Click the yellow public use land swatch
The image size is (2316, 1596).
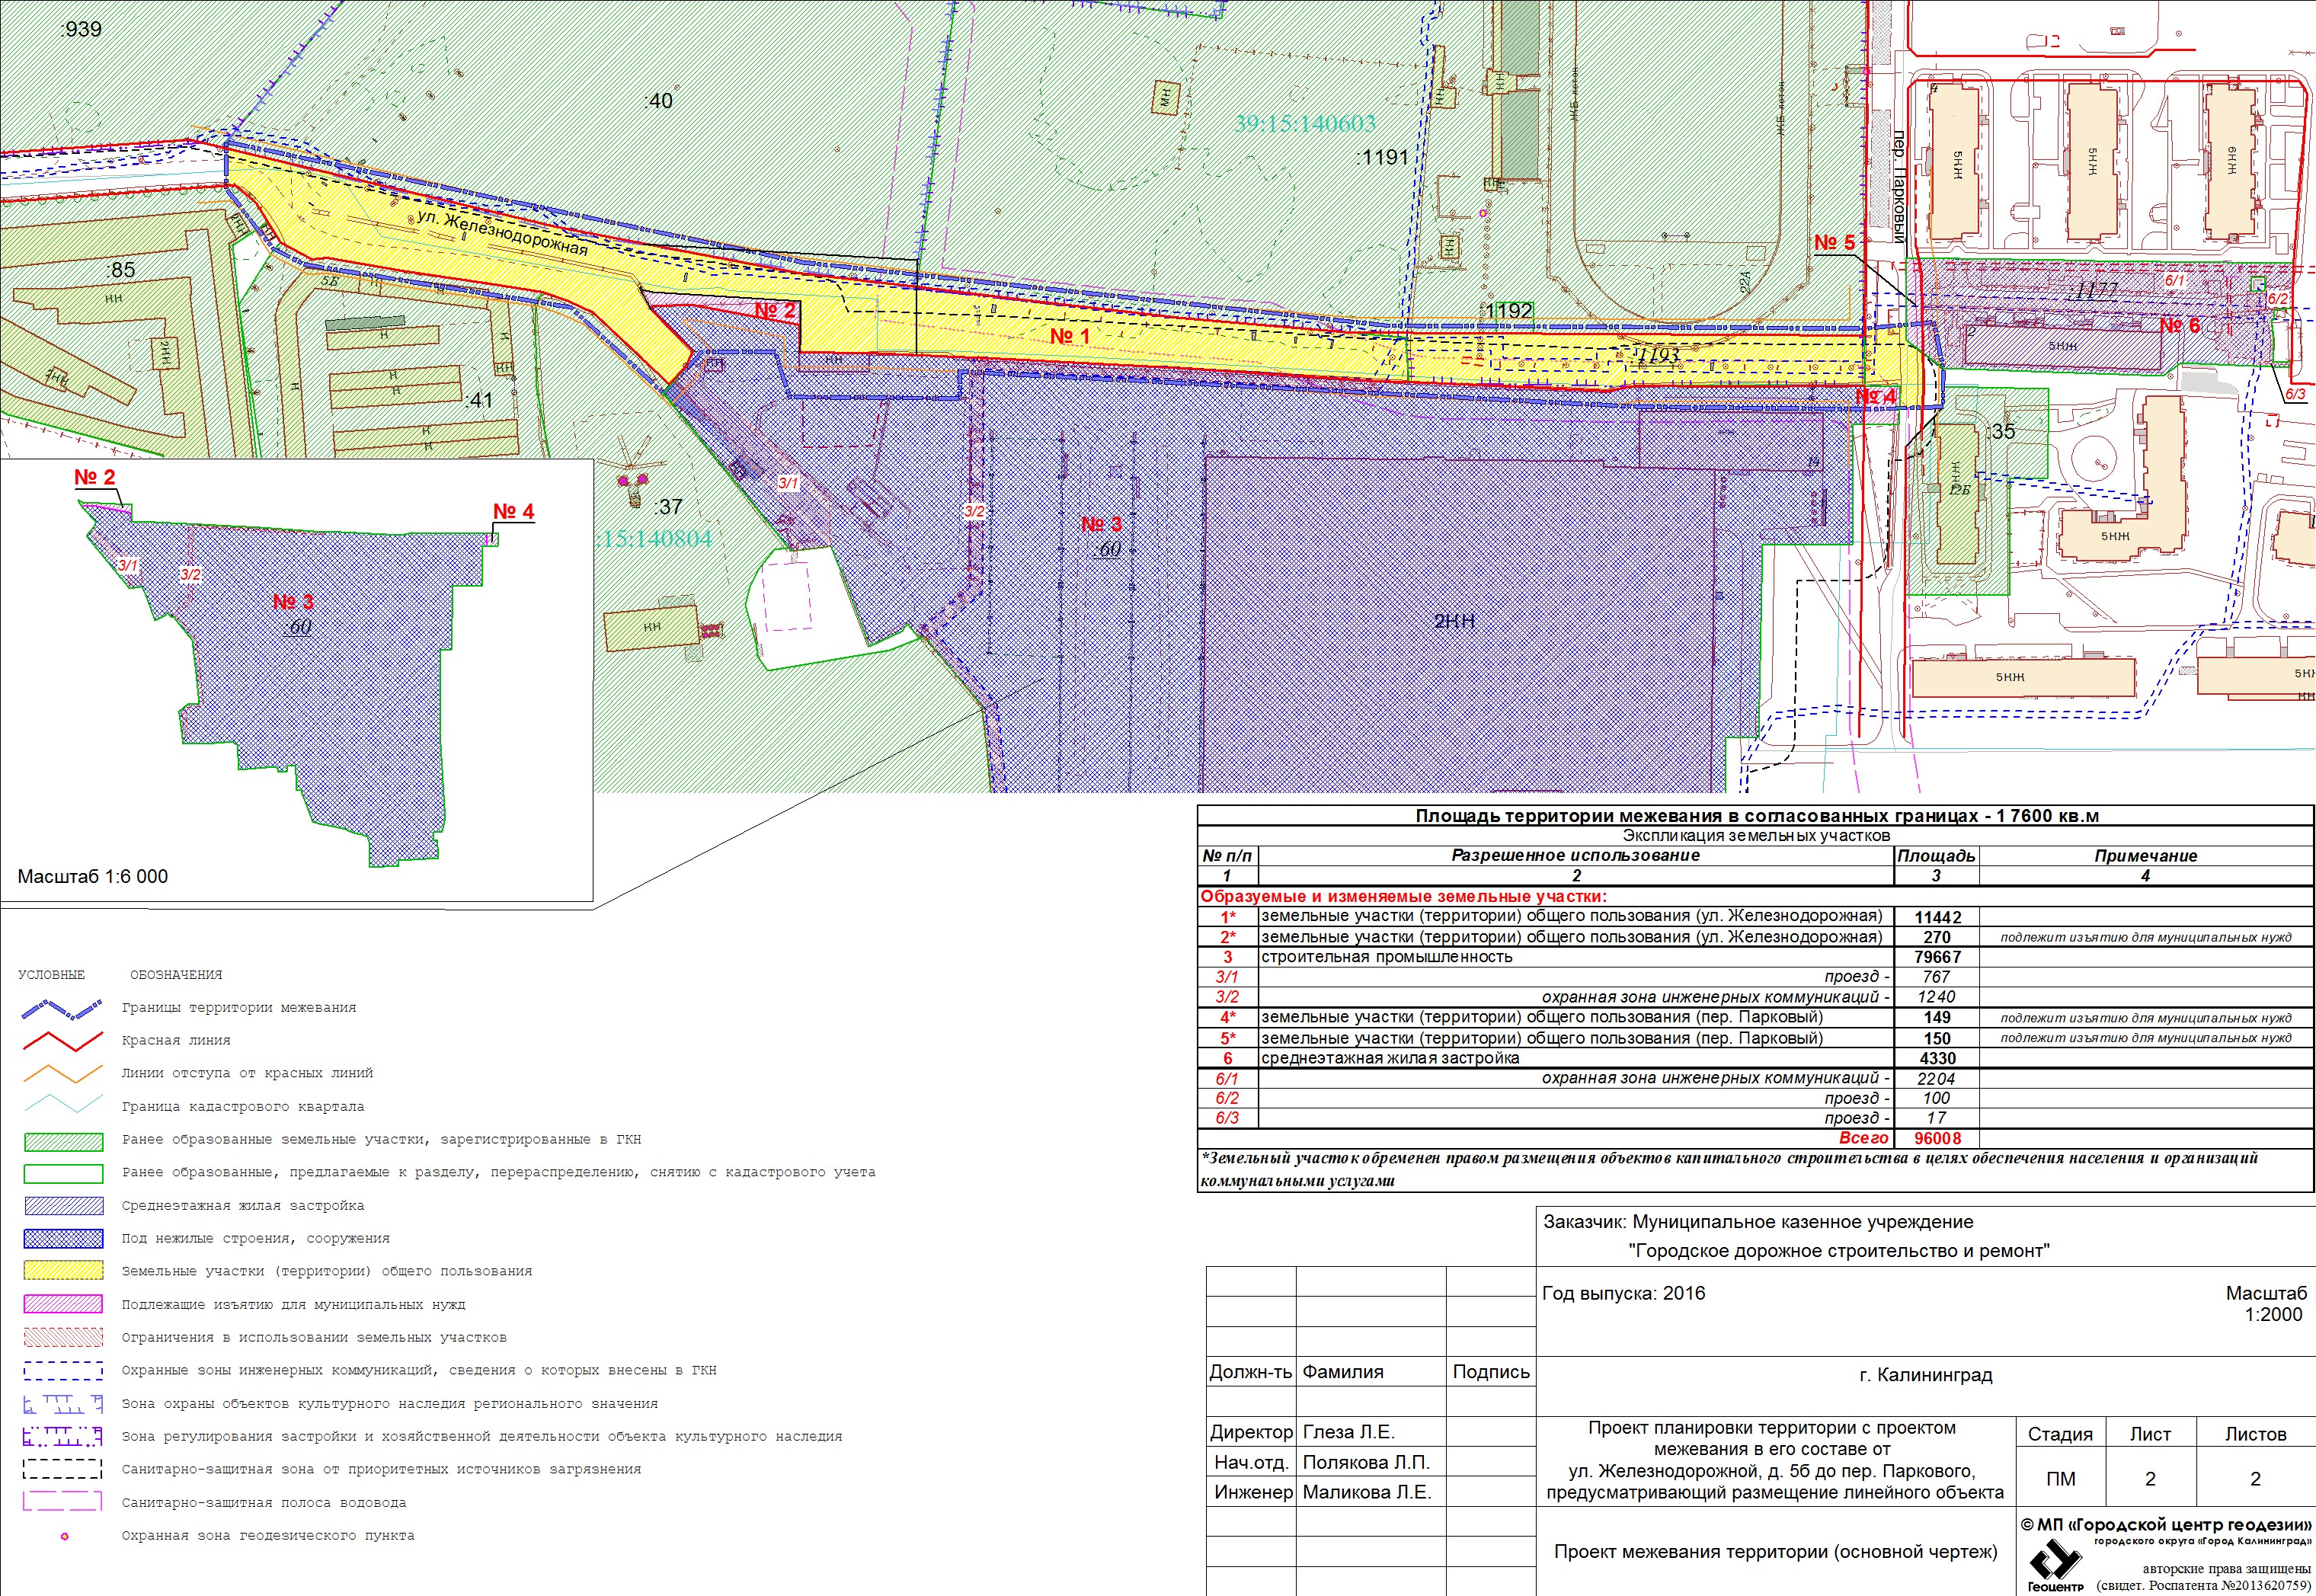63,1271
